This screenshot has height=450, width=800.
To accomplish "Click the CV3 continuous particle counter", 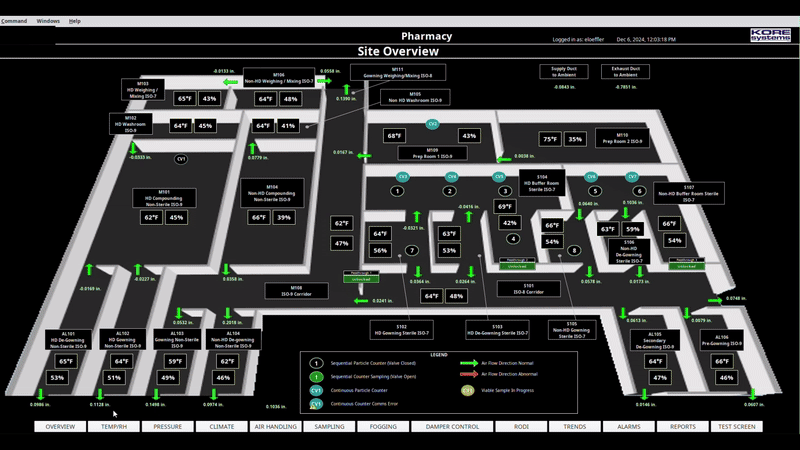I will click(401, 176).
